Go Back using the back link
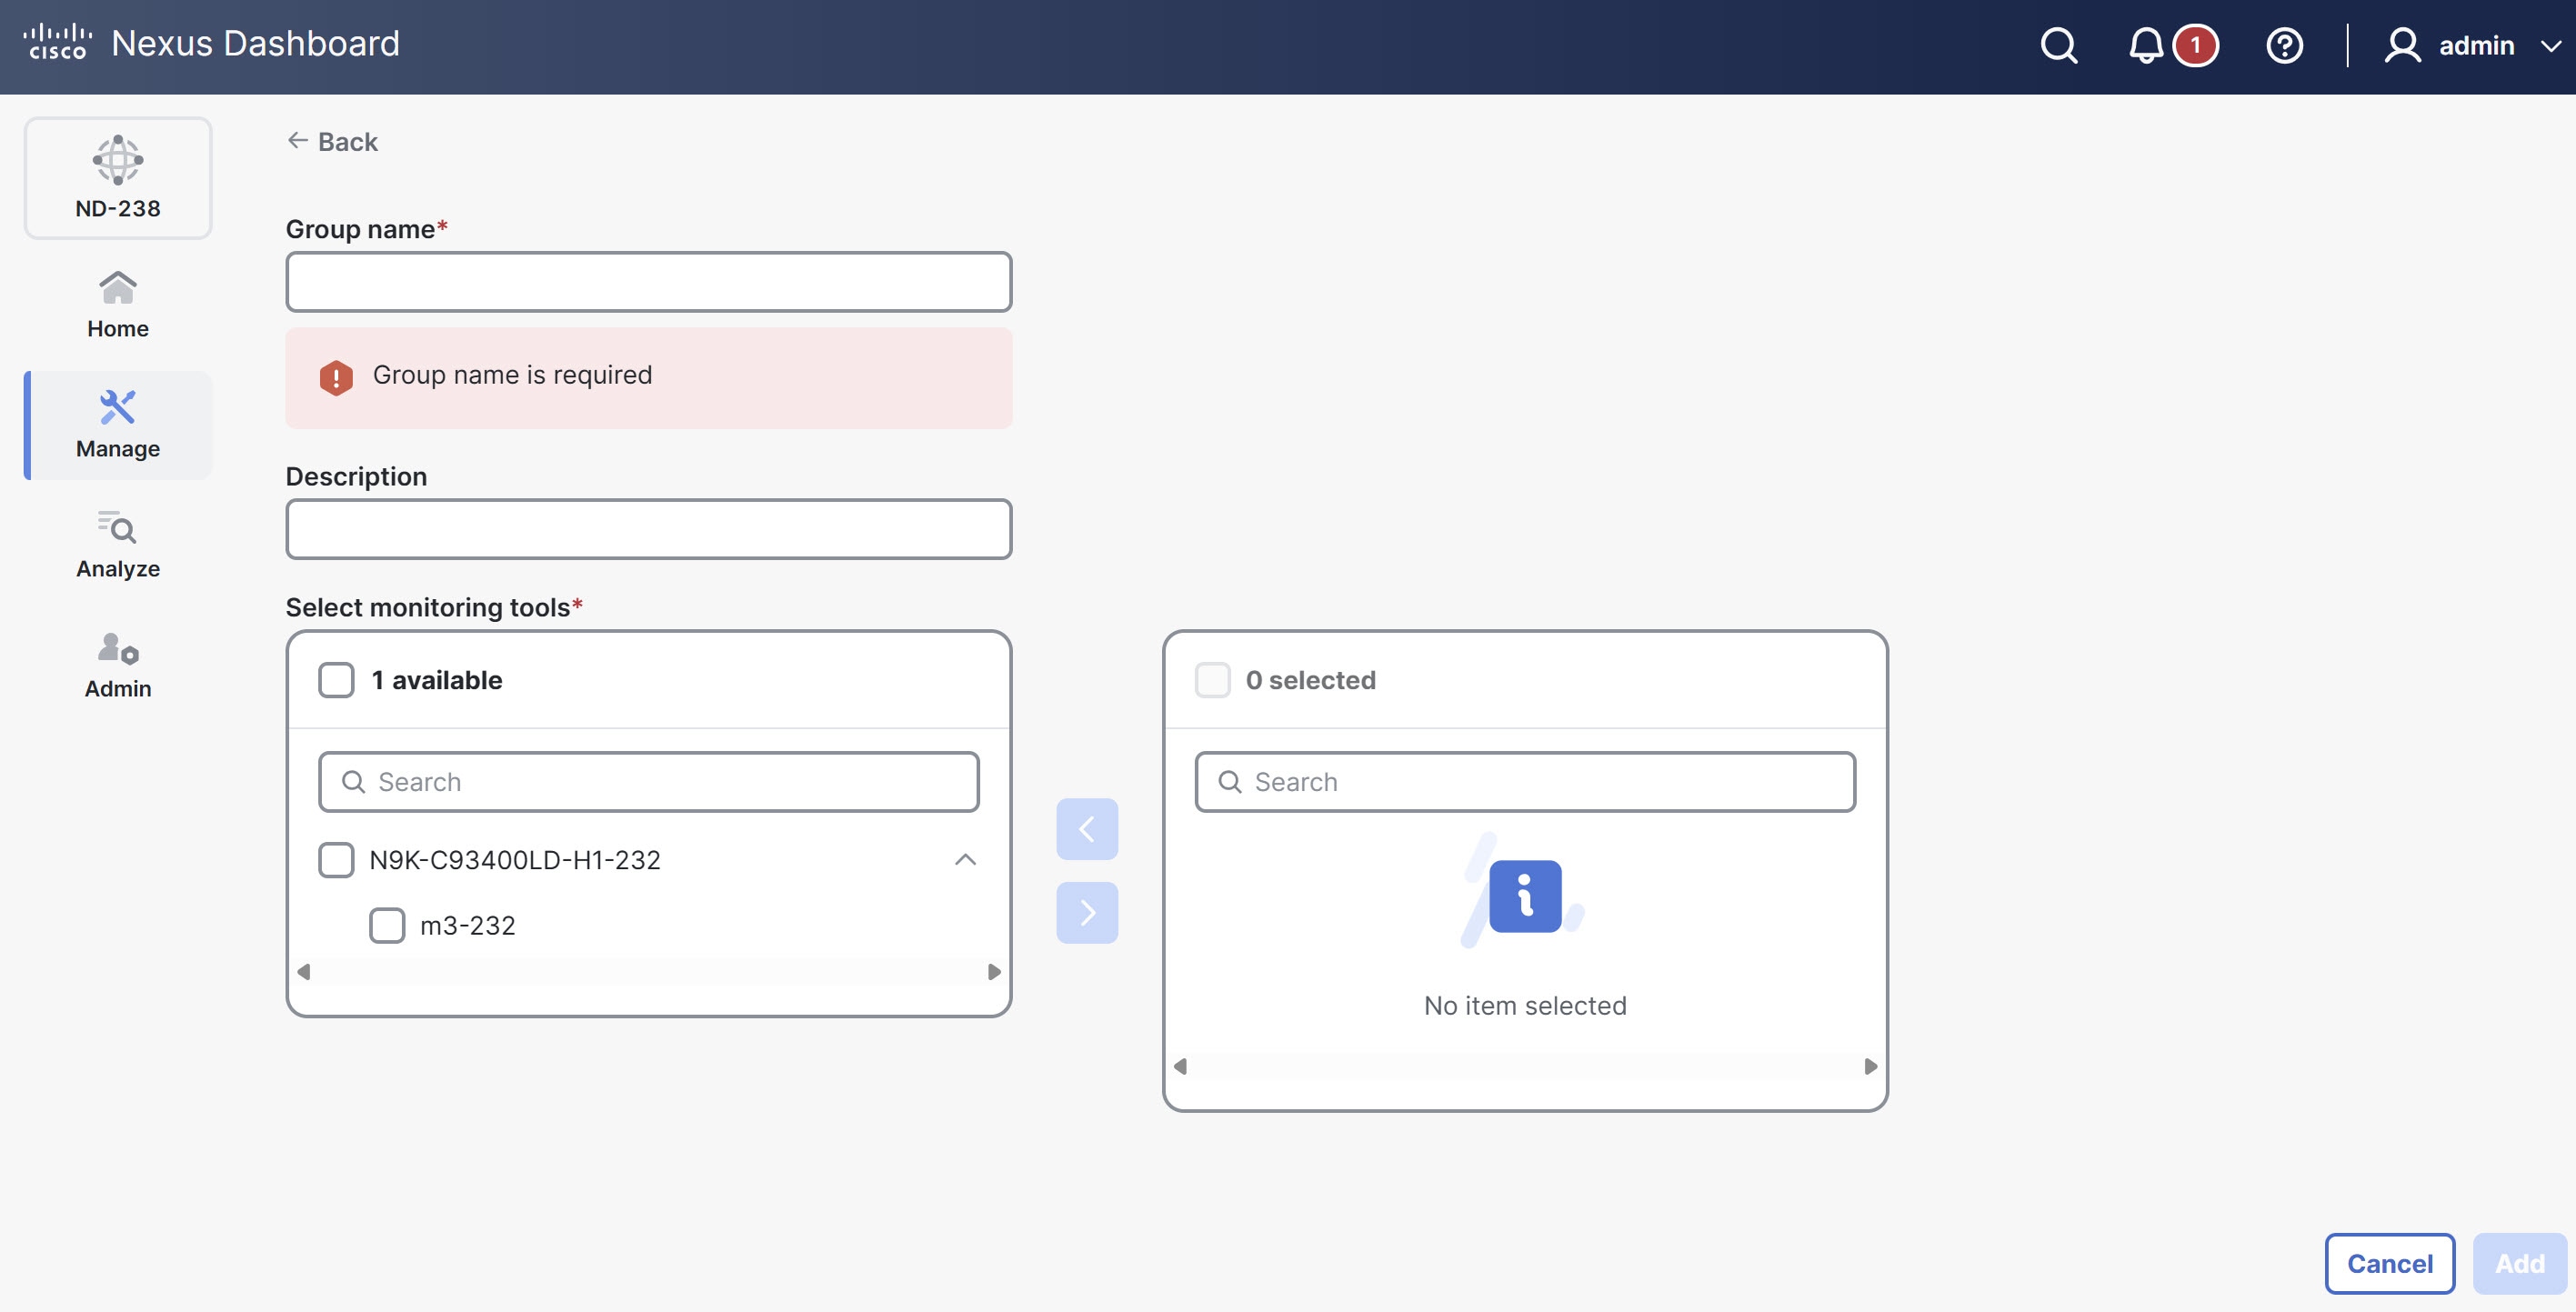 pyautogui.click(x=331, y=141)
